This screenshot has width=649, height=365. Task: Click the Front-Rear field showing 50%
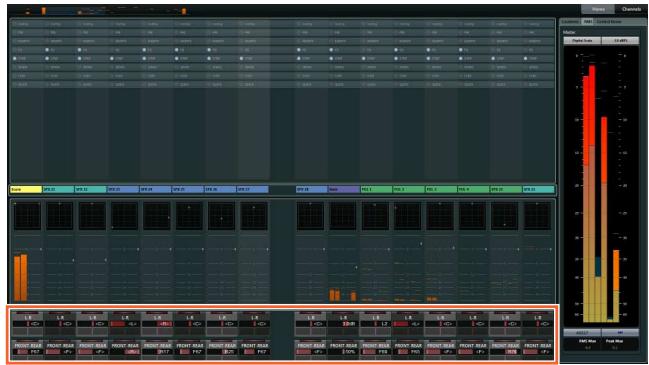(x=343, y=352)
